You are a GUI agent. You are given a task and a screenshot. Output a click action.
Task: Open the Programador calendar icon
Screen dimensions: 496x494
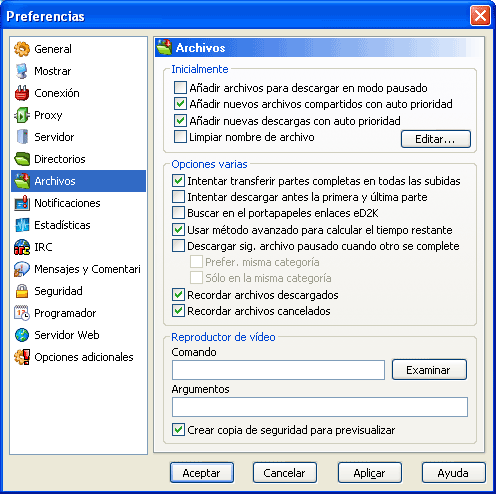pyautogui.click(x=22, y=313)
